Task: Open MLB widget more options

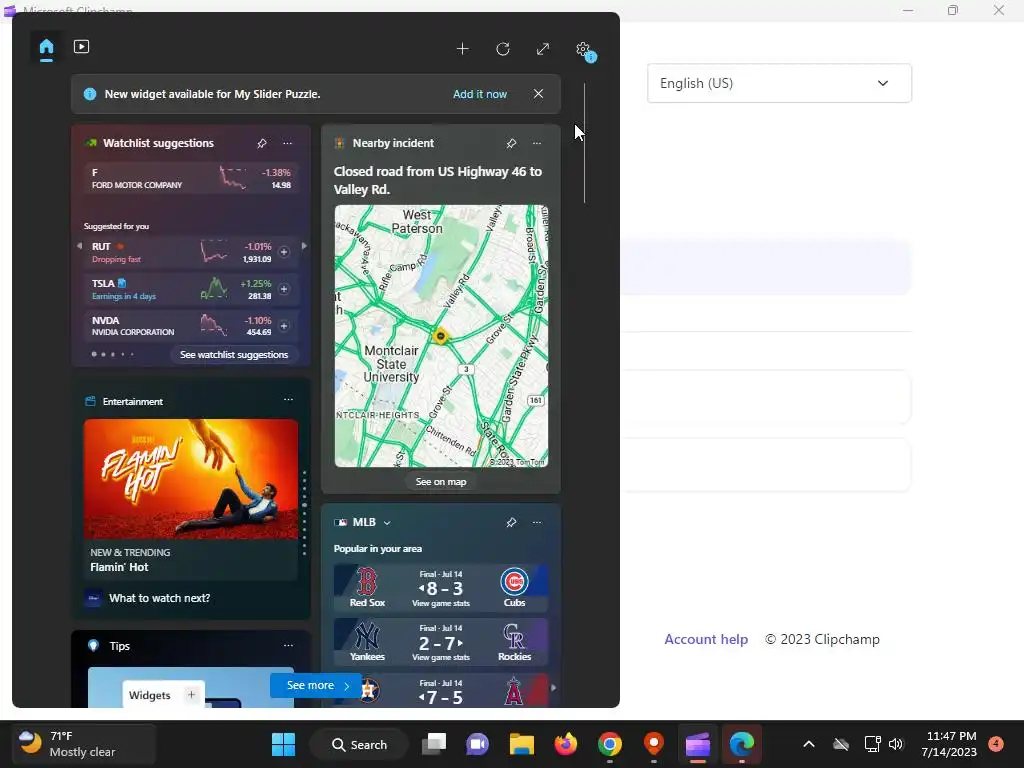Action: [x=537, y=522]
